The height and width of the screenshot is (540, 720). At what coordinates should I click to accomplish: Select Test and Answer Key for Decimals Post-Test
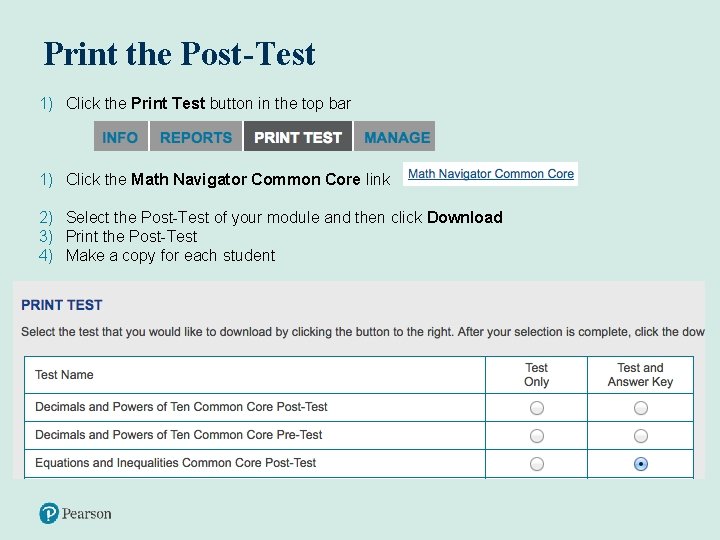point(641,408)
